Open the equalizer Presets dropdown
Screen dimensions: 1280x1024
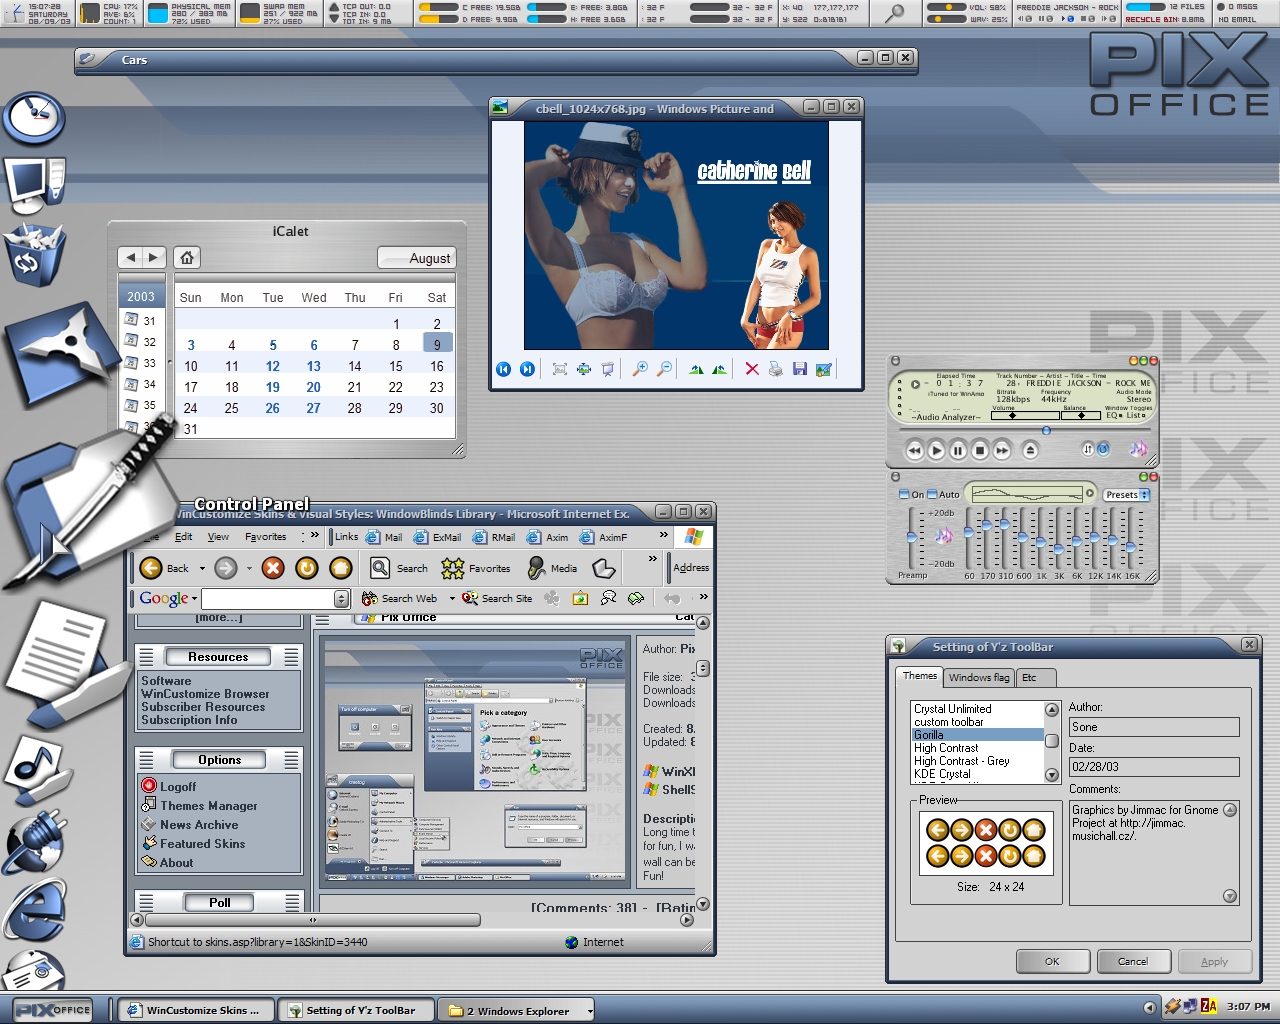(x=1127, y=495)
